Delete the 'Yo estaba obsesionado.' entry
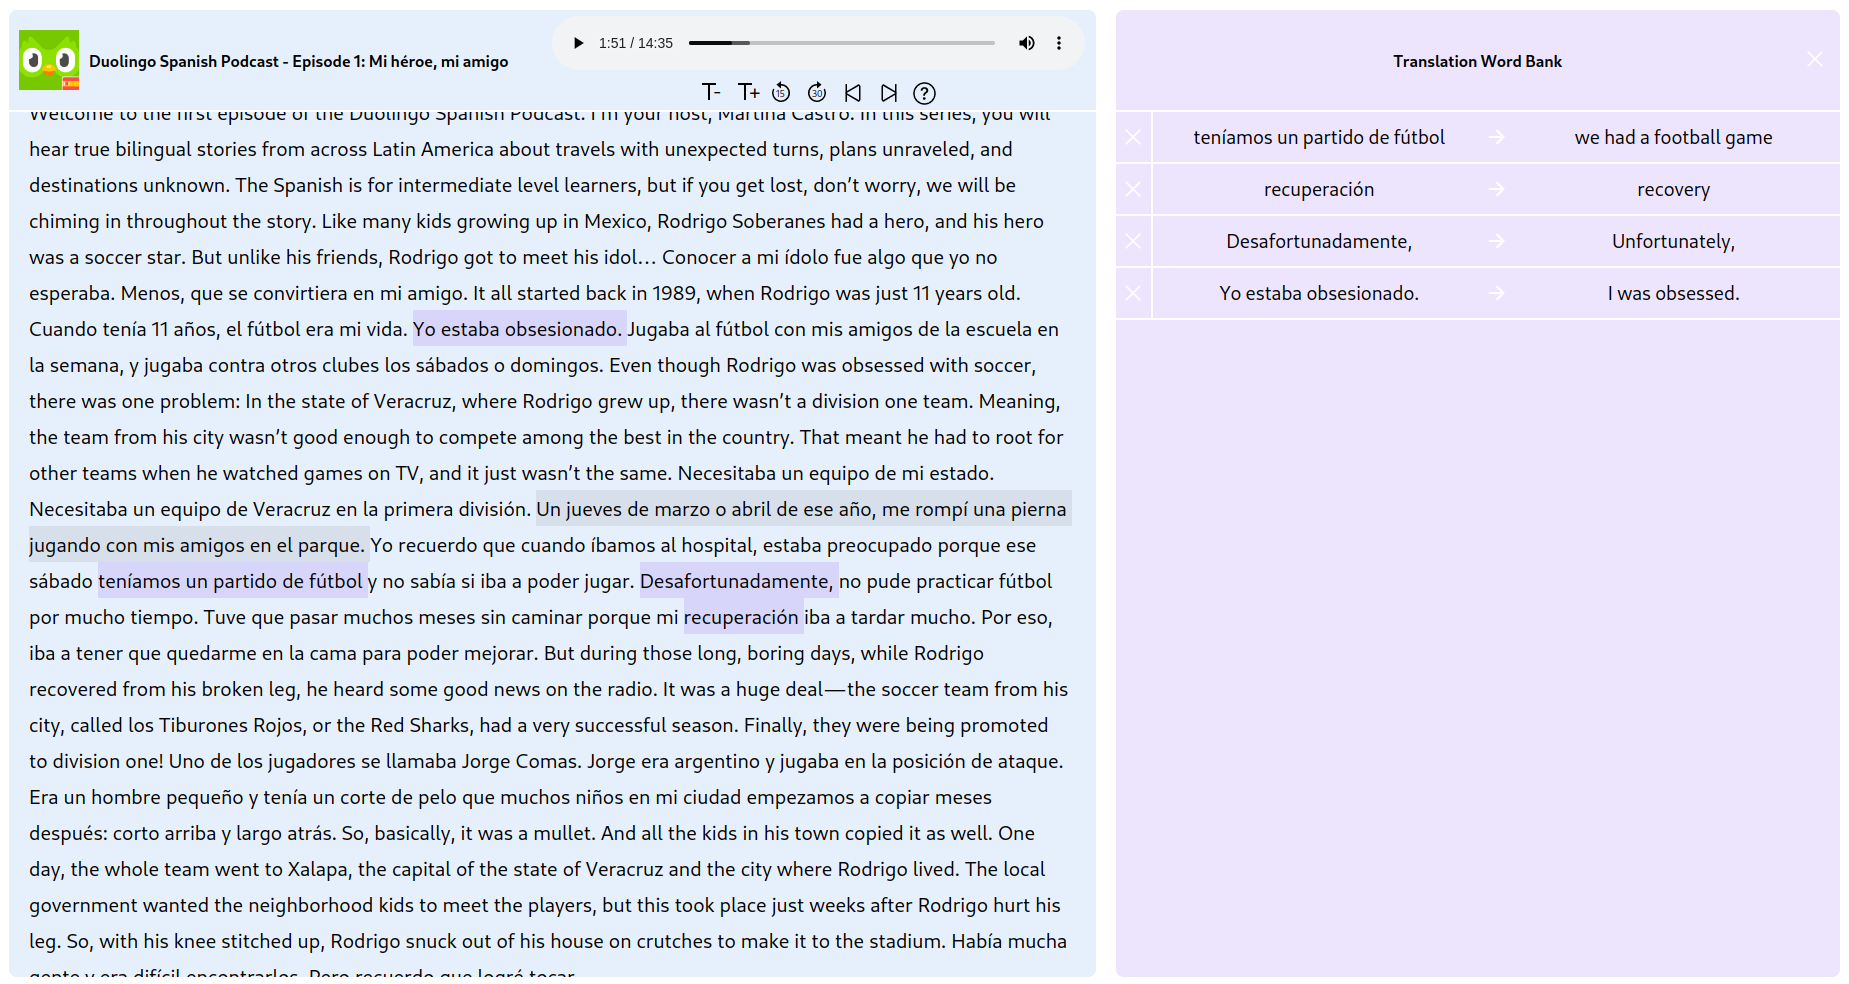The height and width of the screenshot is (984, 1849). coord(1133,293)
